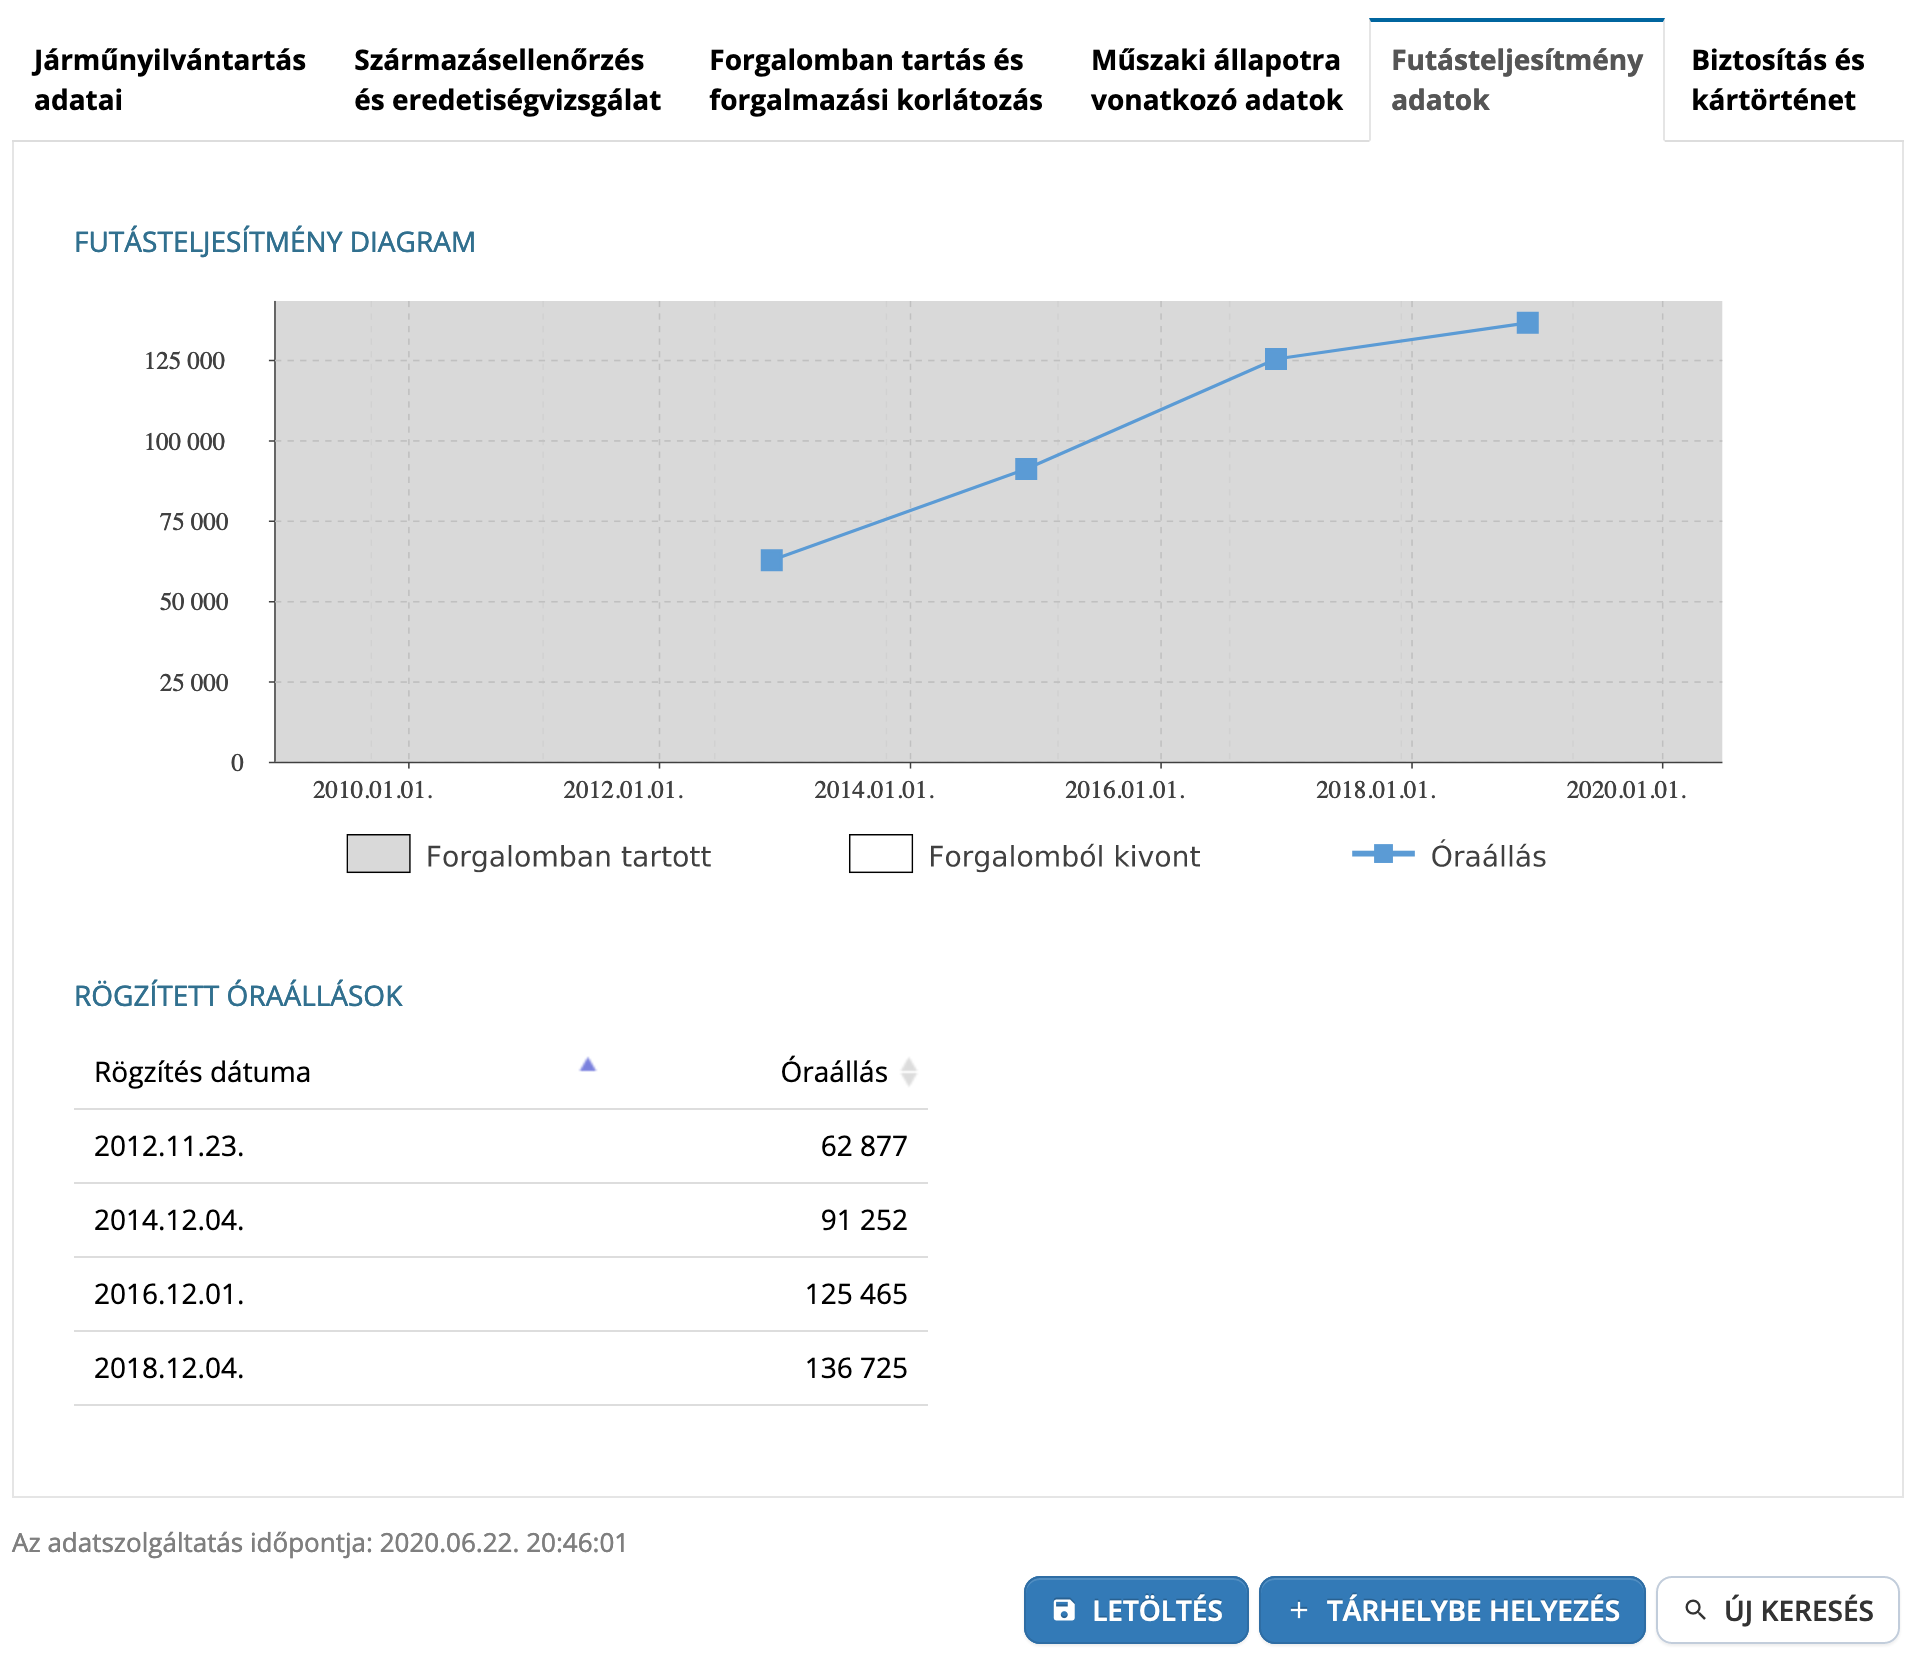Click the 100 000 y-axis label
Screen dimensions: 1928x1678
pos(185,442)
